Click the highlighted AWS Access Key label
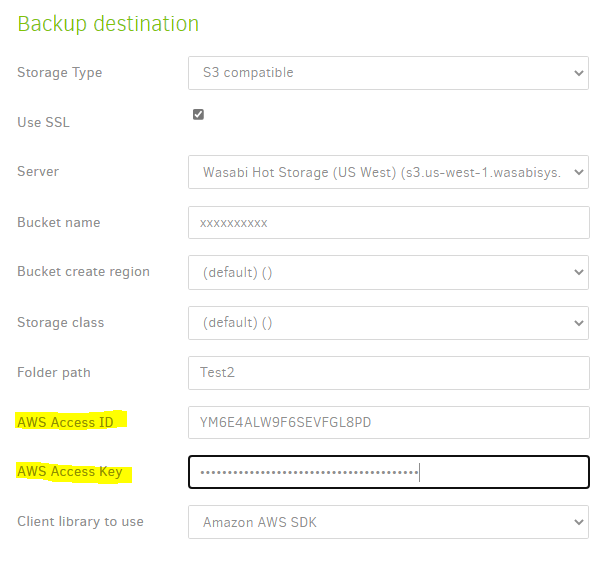 [x=70, y=472]
